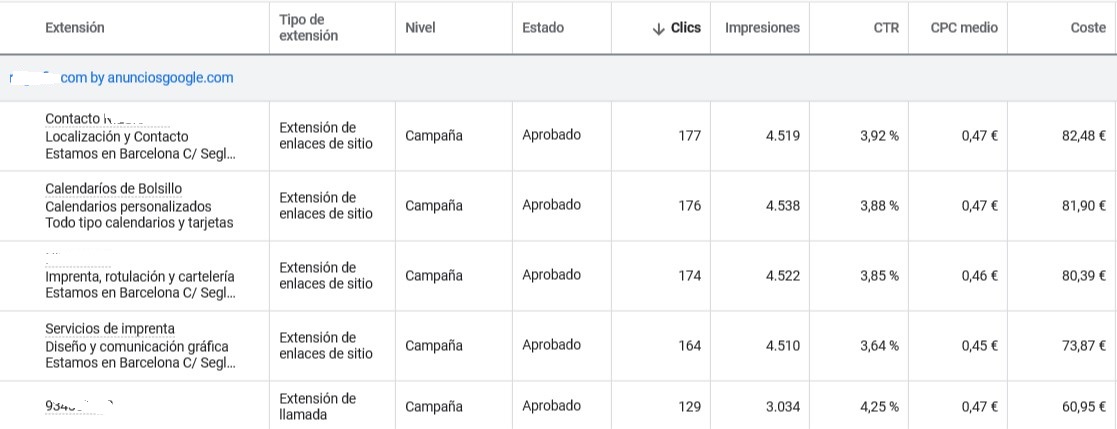The width and height of the screenshot is (1117, 429).
Task: Open the Servicios de imprenta extension
Action: pyautogui.click(x=110, y=328)
